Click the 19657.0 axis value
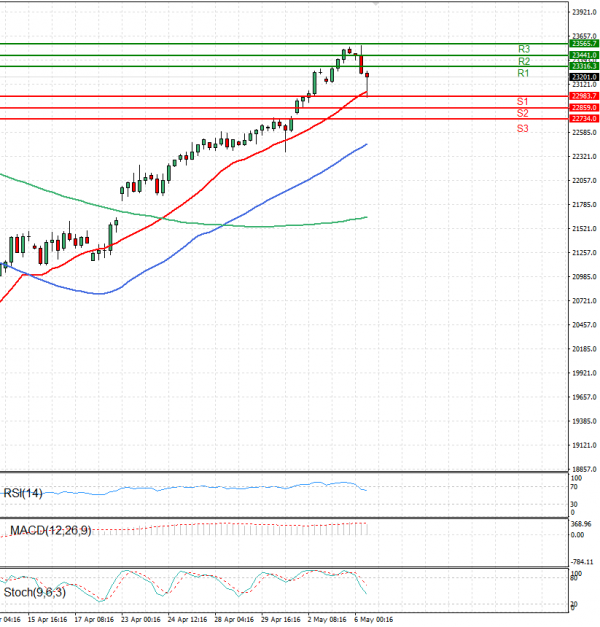Viewport: 600px width, 627px height. pos(584,397)
